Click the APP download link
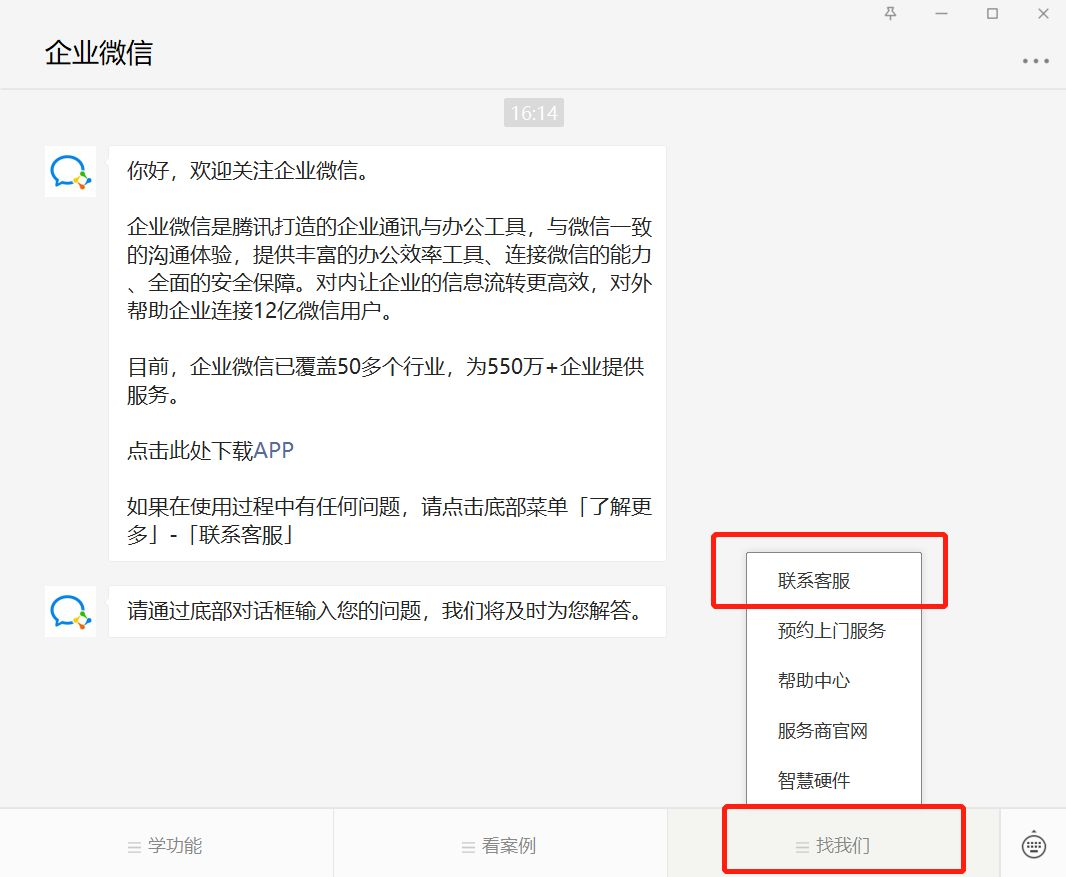 click(274, 450)
